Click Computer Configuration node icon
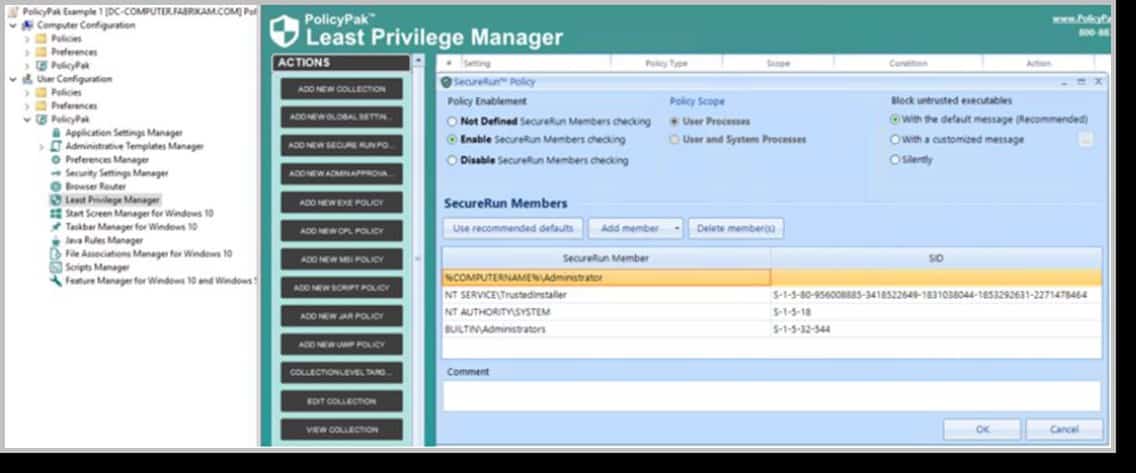1136x473 pixels. (28, 25)
